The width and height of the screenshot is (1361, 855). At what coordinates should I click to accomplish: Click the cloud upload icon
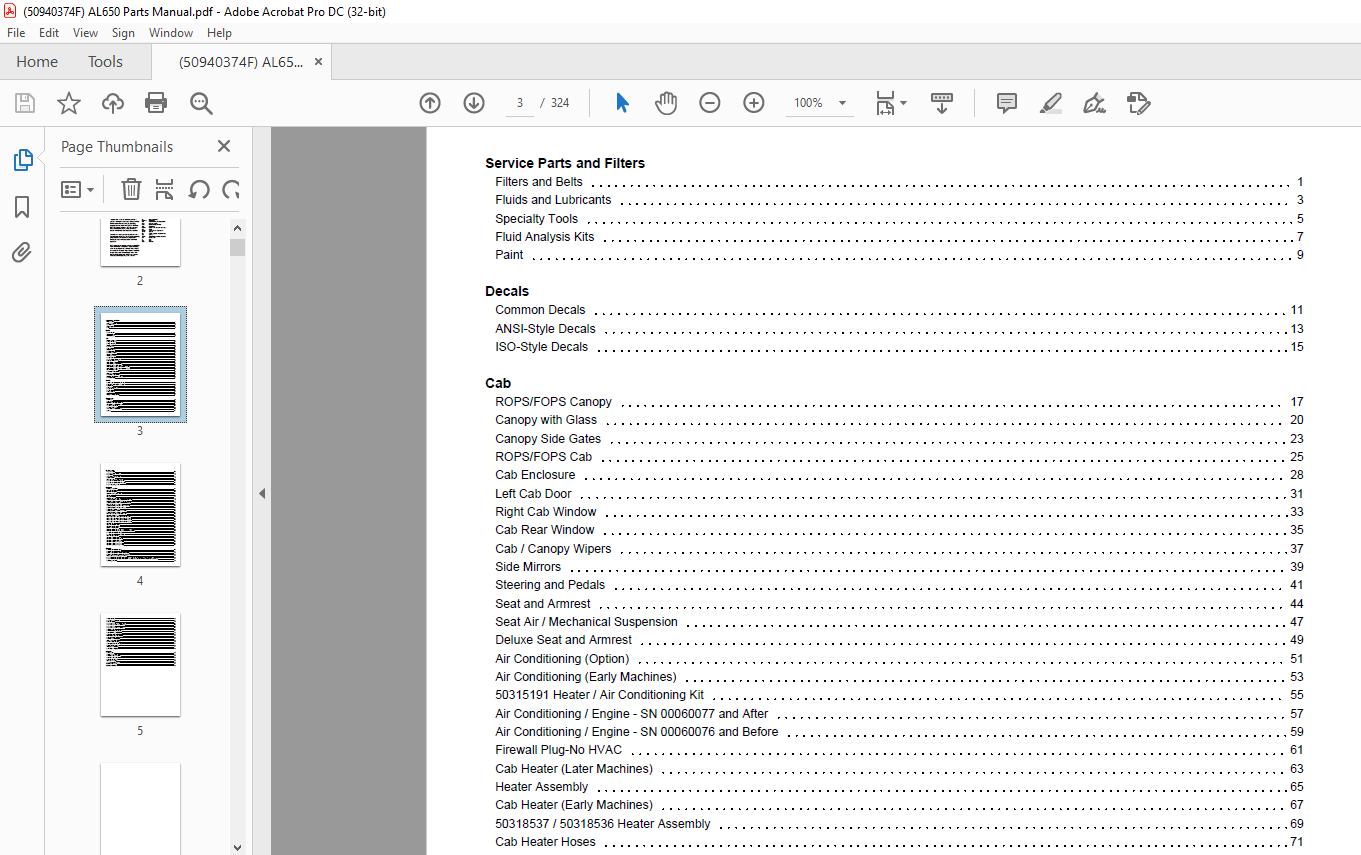[113, 103]
